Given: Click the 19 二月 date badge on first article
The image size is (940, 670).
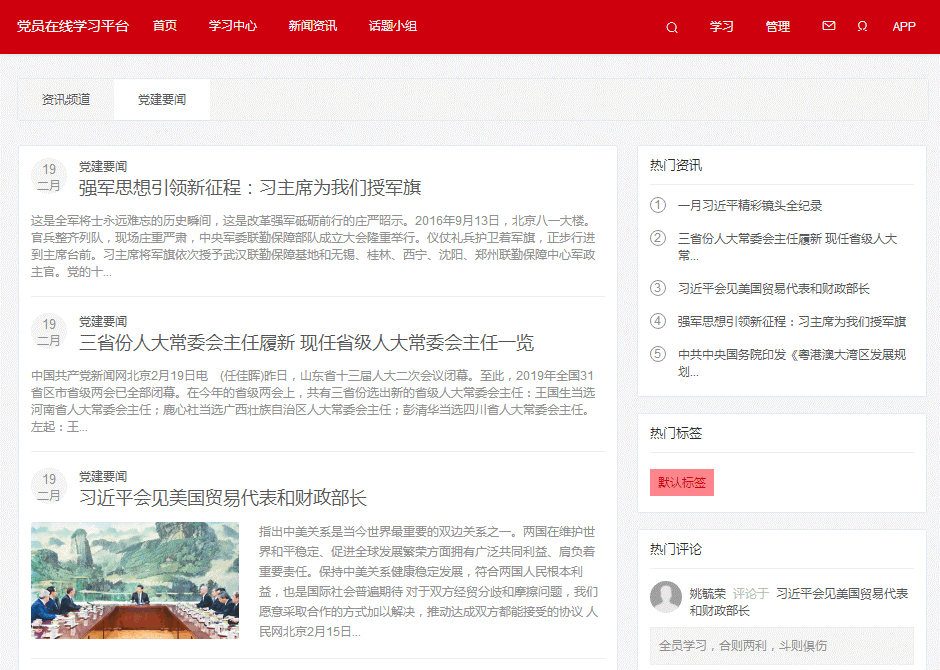Looking at the screenshot, I should [49, 177].
